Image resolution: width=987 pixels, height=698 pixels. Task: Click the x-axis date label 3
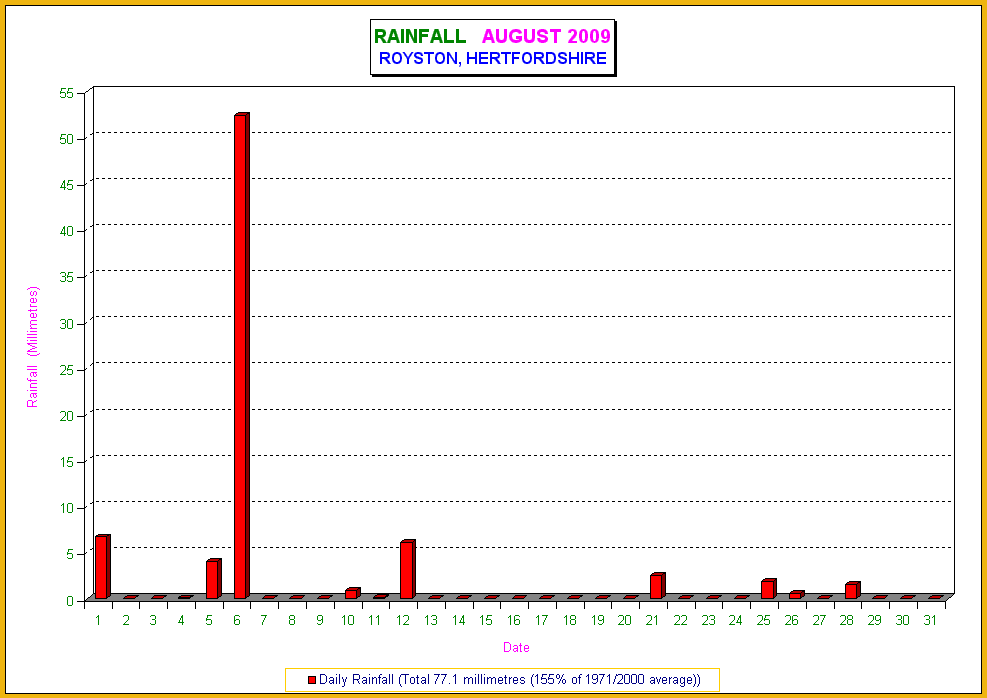[153, 621]
